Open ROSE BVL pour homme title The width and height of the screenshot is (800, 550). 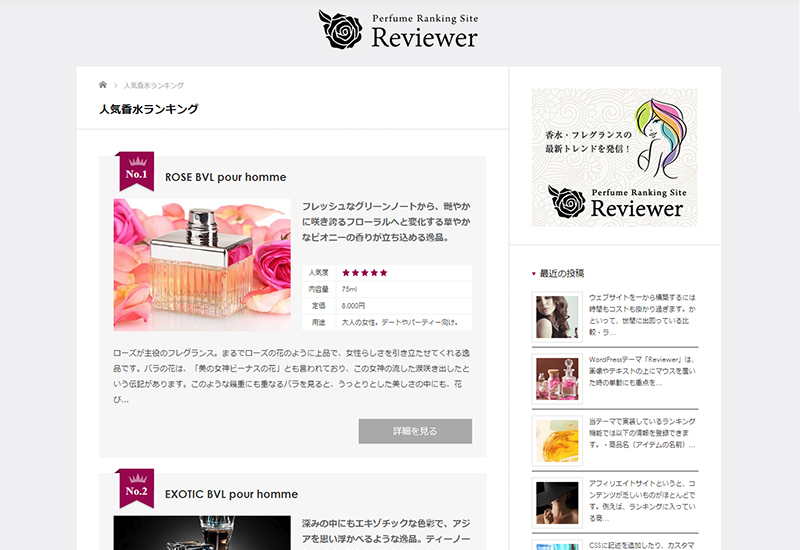tap(226, 177)
